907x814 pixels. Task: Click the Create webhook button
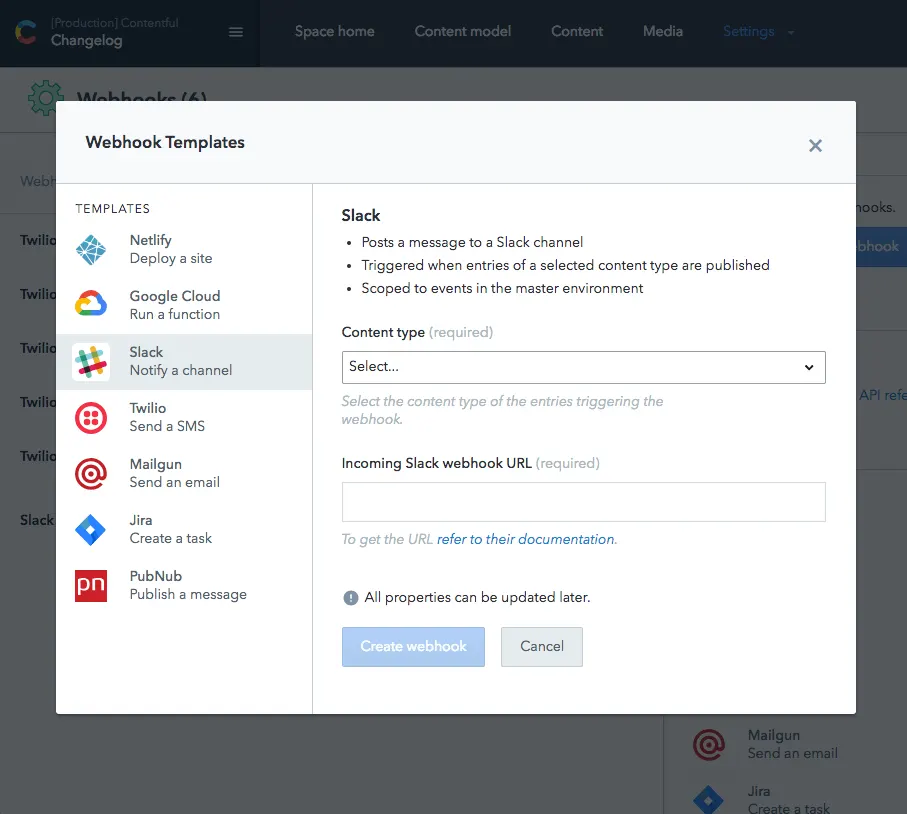pos(413,647)
